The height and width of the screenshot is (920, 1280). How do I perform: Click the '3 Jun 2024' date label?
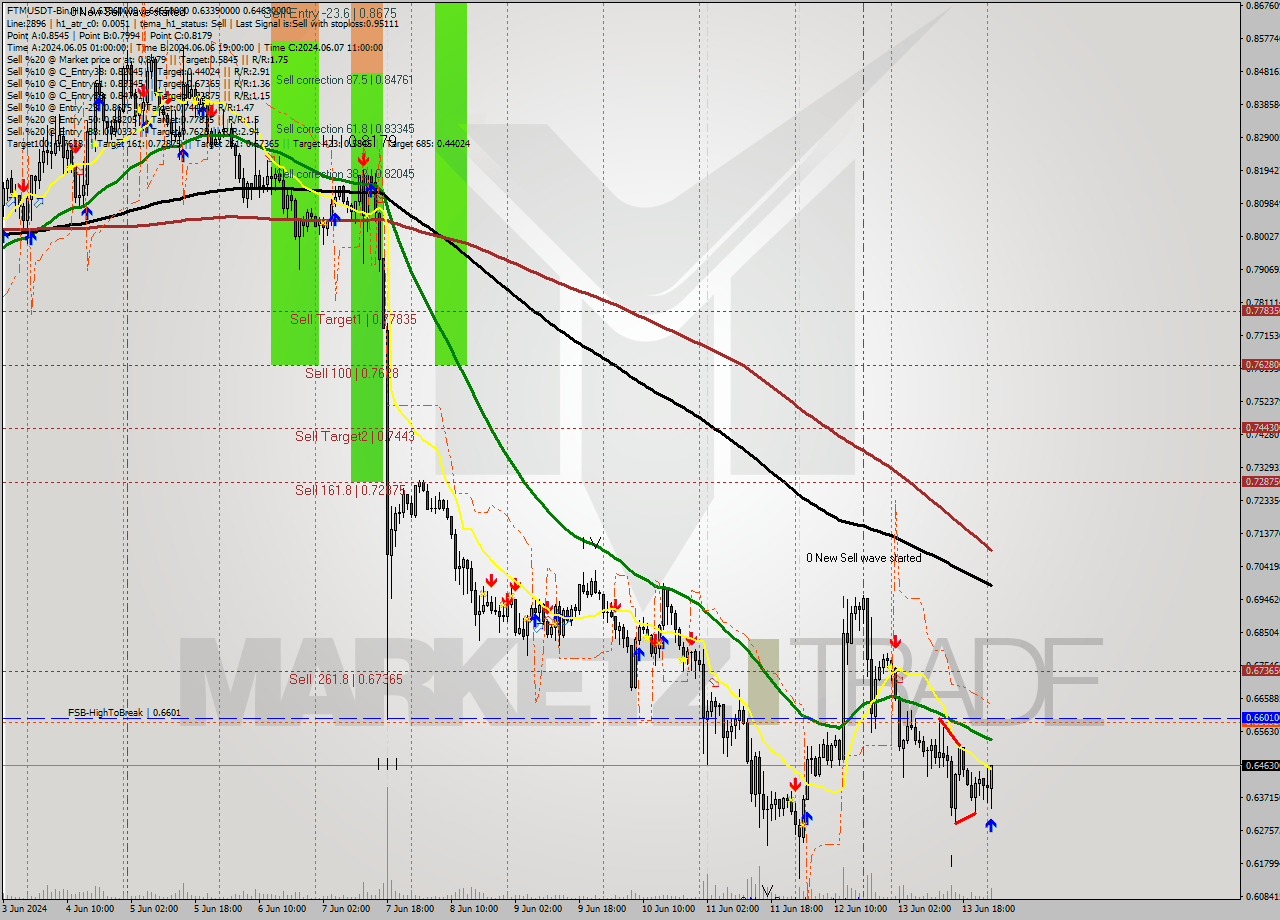coord(25,909)
